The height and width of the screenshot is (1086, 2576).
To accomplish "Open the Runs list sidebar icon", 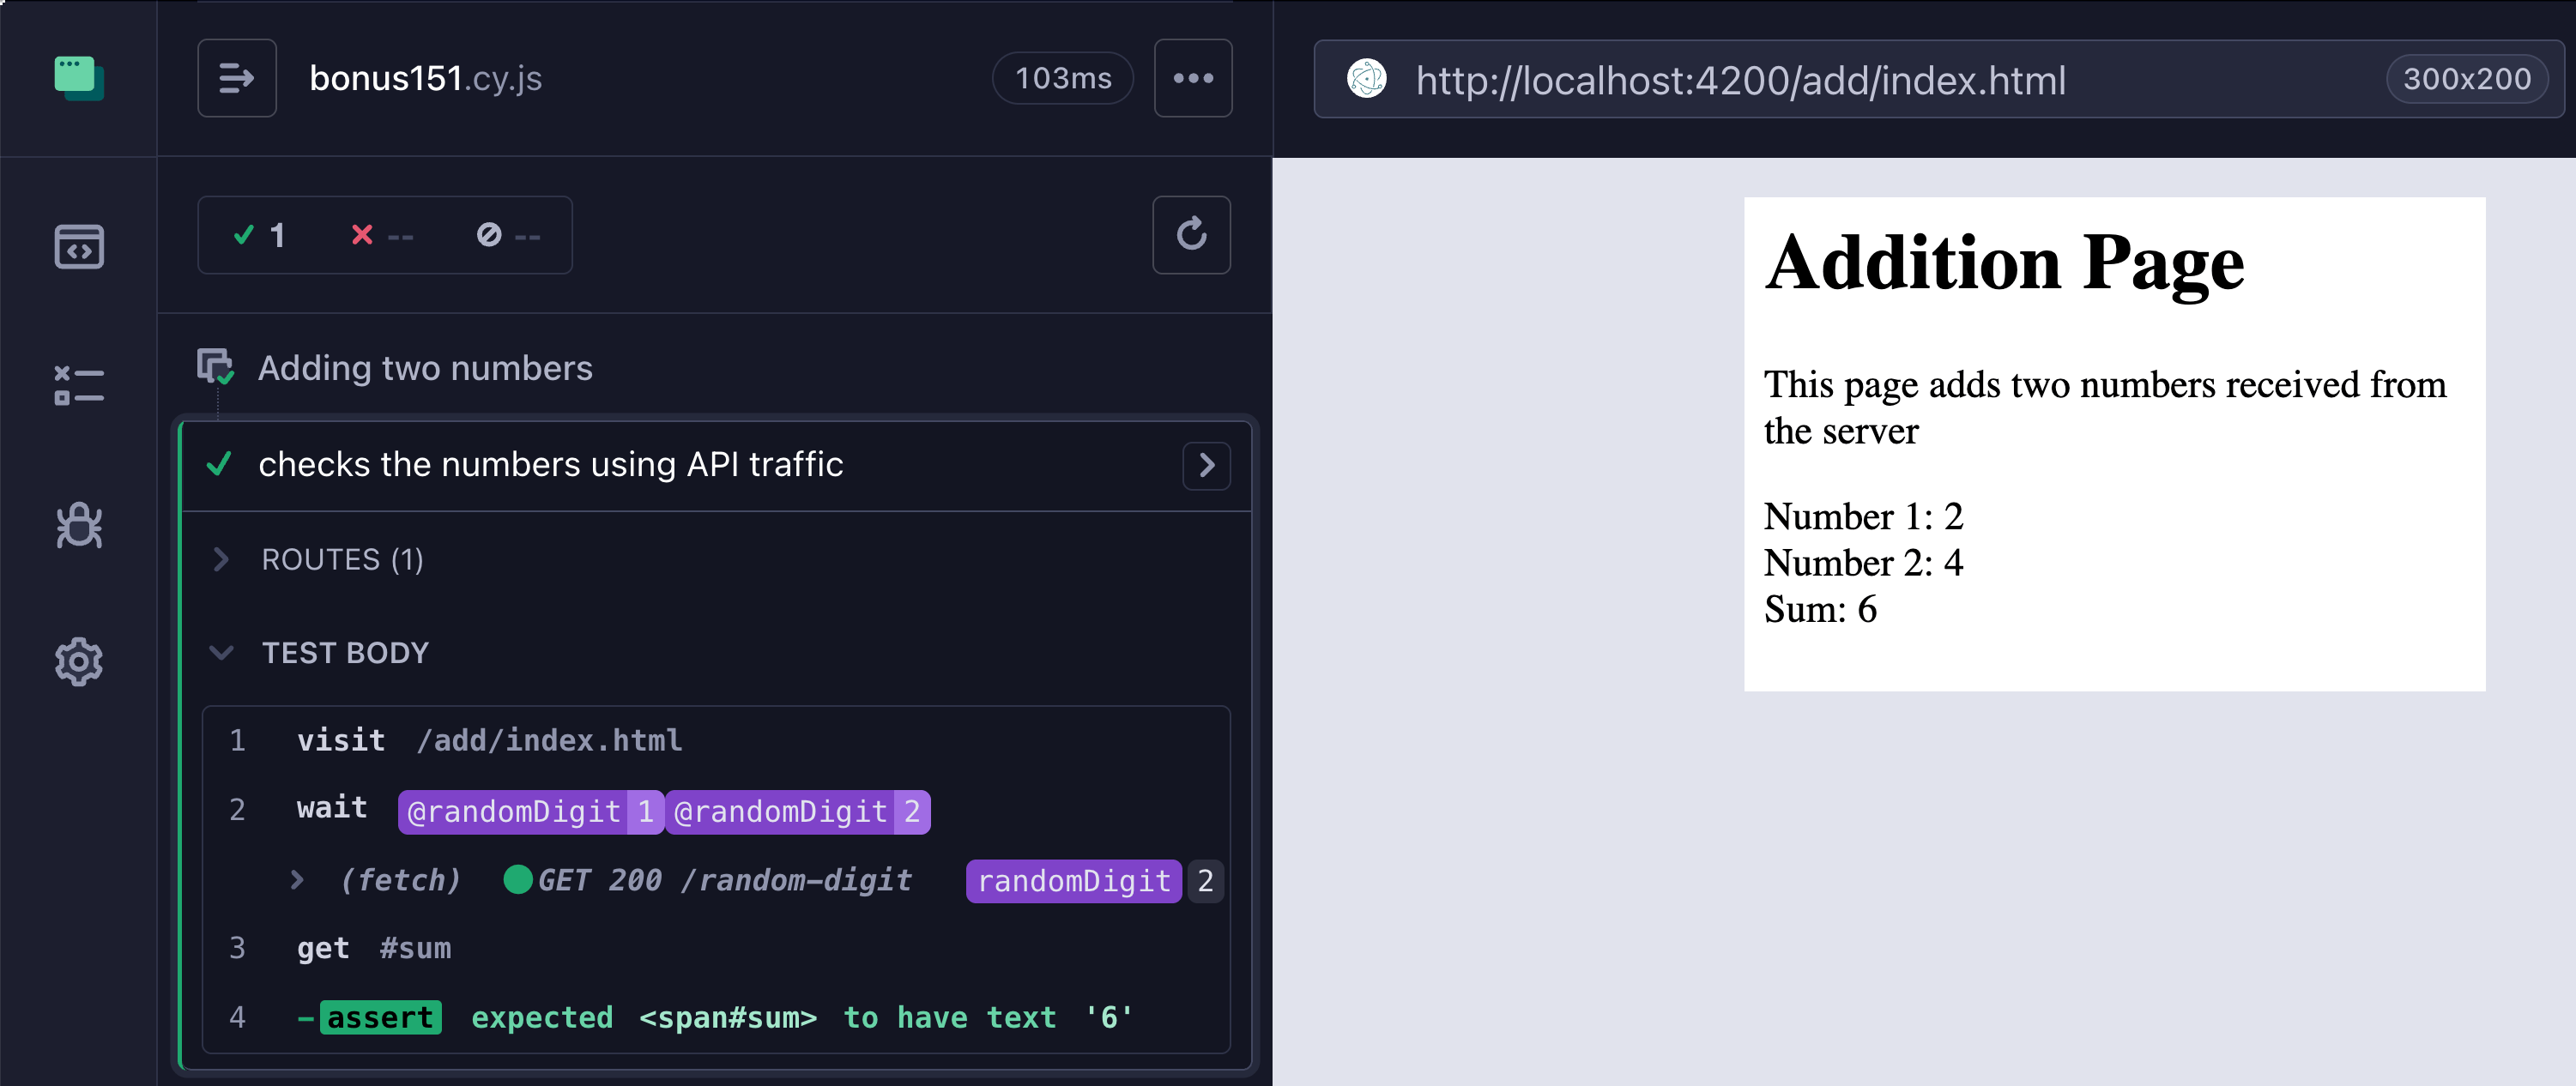I will pyautogui.click(x=78, y=385).
